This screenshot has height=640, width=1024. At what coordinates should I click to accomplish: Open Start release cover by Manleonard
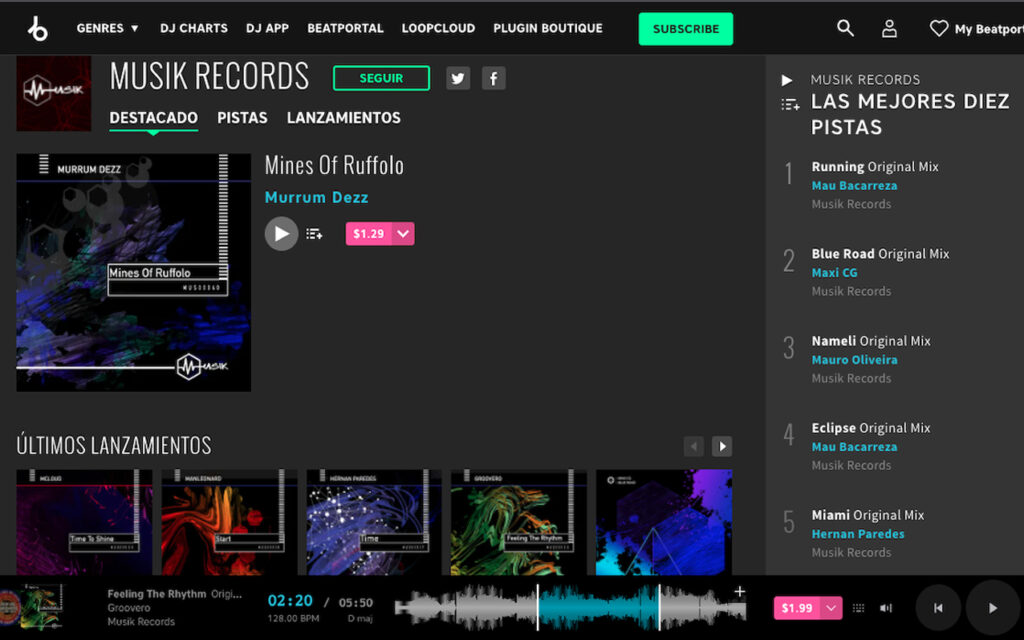[229, 522]
